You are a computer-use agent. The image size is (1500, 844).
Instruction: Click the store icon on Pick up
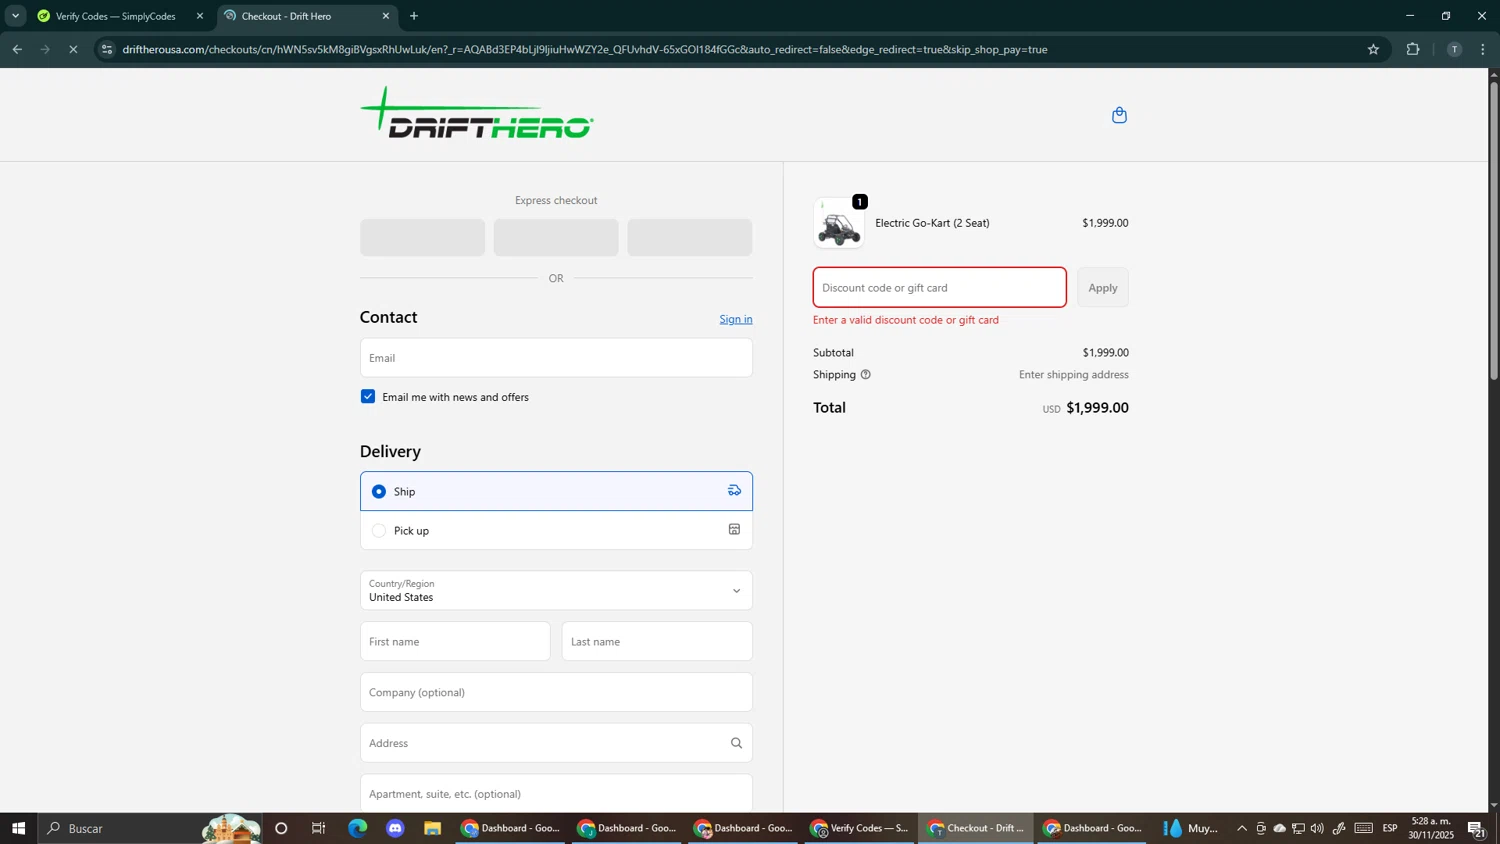point(734,530)
